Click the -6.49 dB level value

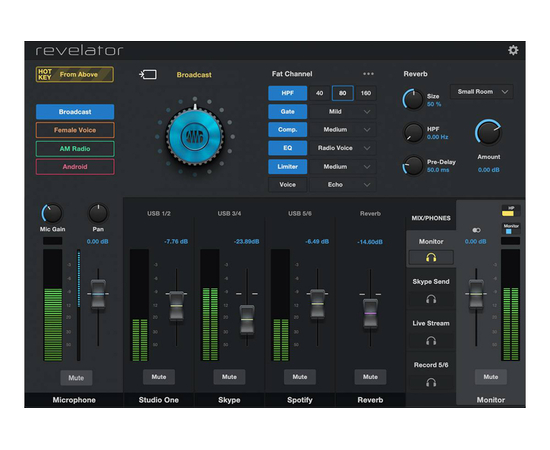pos(317,242)
